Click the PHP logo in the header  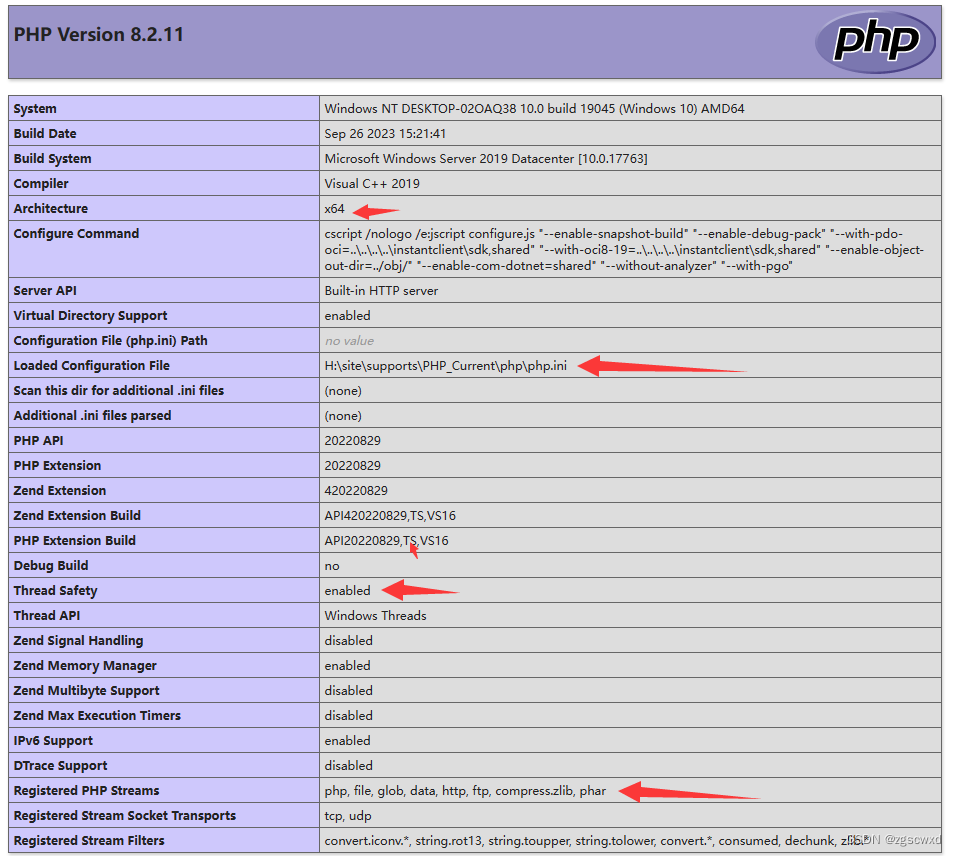pos(875,41)
